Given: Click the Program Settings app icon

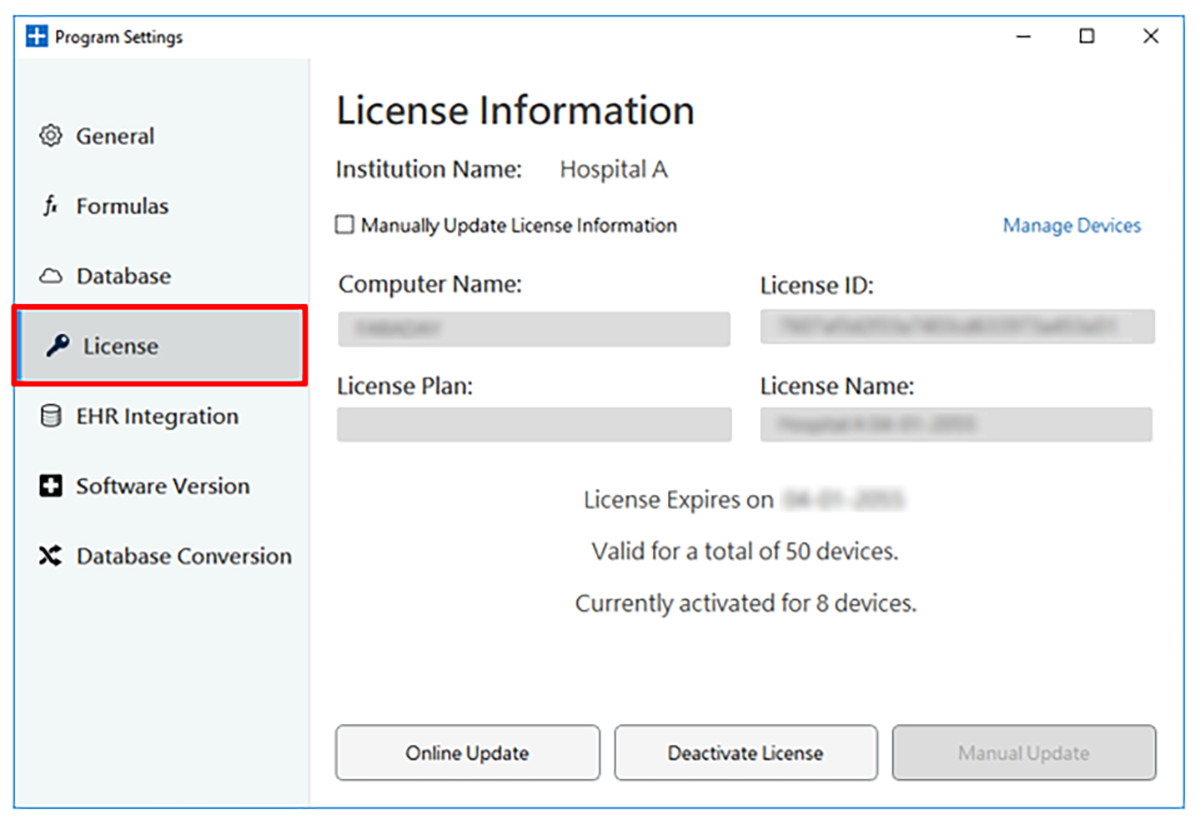Looking at the screenshot, I should coord(37,37).
